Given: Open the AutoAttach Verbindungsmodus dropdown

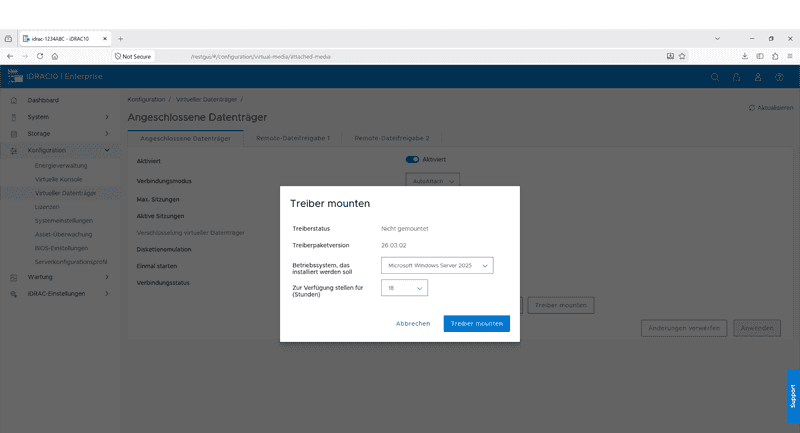Looking at the screenshot, I should click(433, 181).
